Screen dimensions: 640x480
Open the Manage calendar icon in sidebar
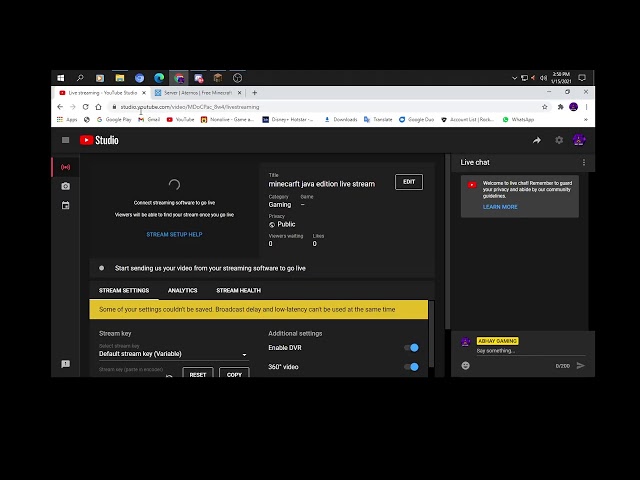point(65,205)
